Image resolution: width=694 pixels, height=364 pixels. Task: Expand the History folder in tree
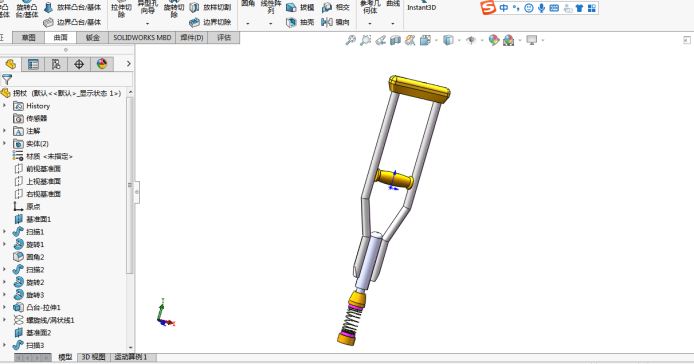click(4, 106)
